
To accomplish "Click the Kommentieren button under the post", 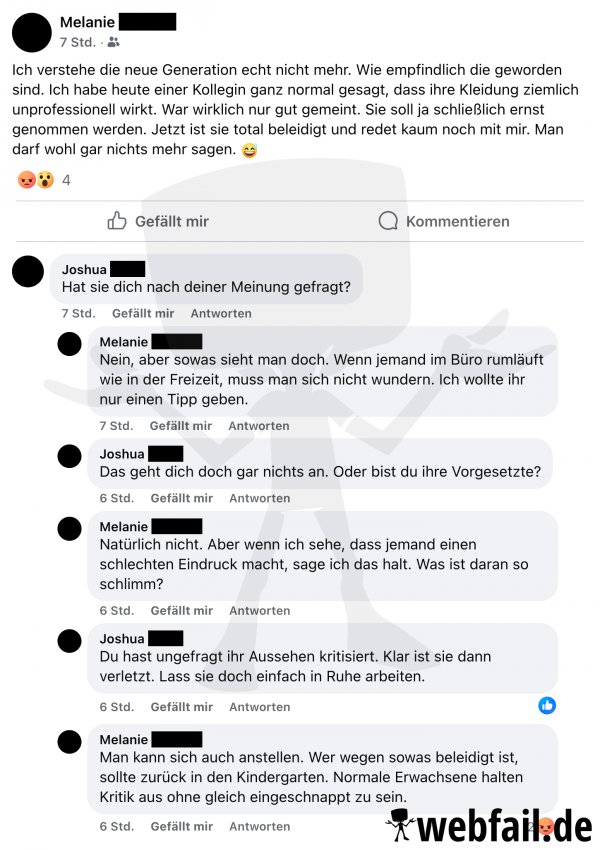I will click(444, 221).
